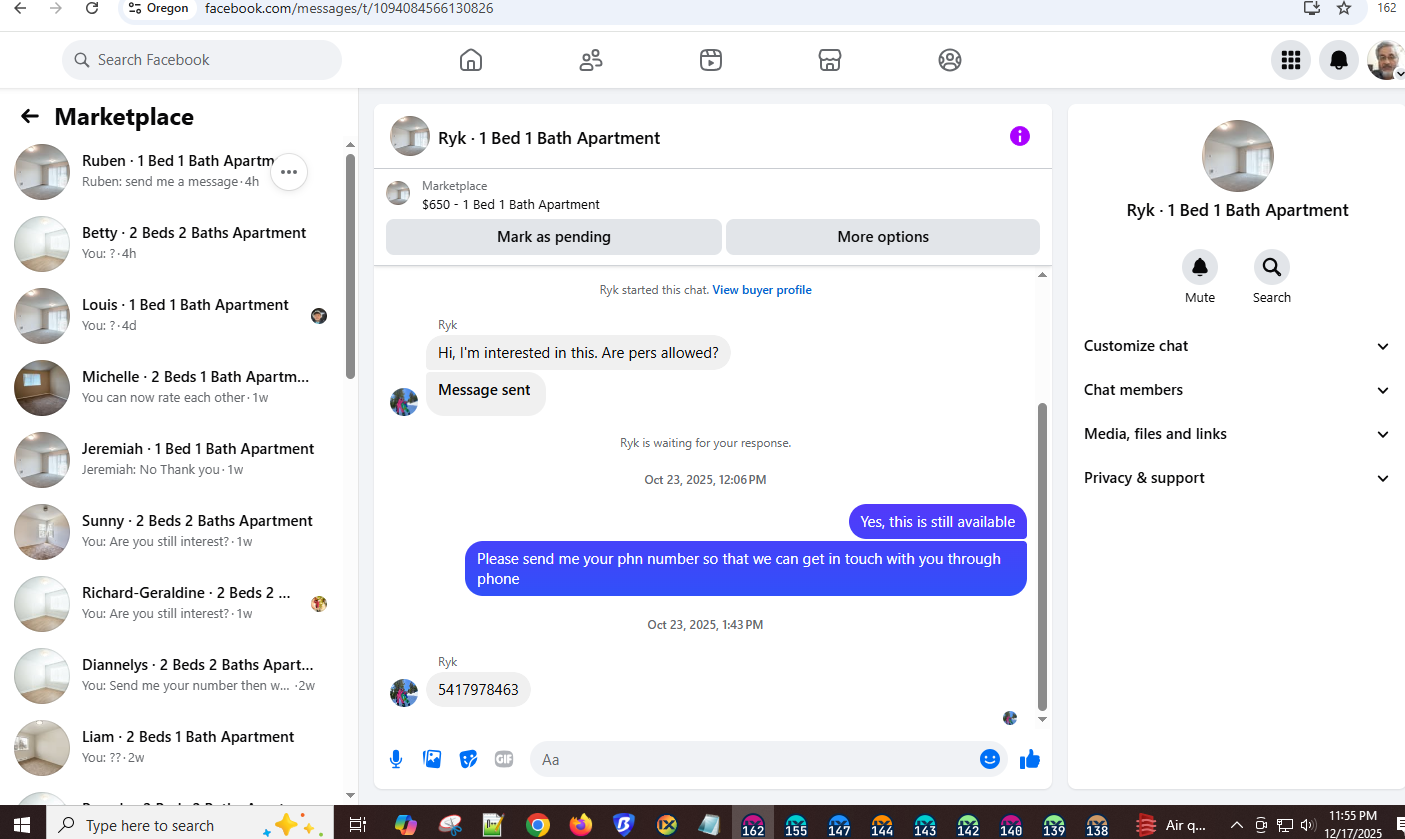Screen dimensions: 1405x839
Task: Click the Windows taskbar search box
Action: point(188,825)
